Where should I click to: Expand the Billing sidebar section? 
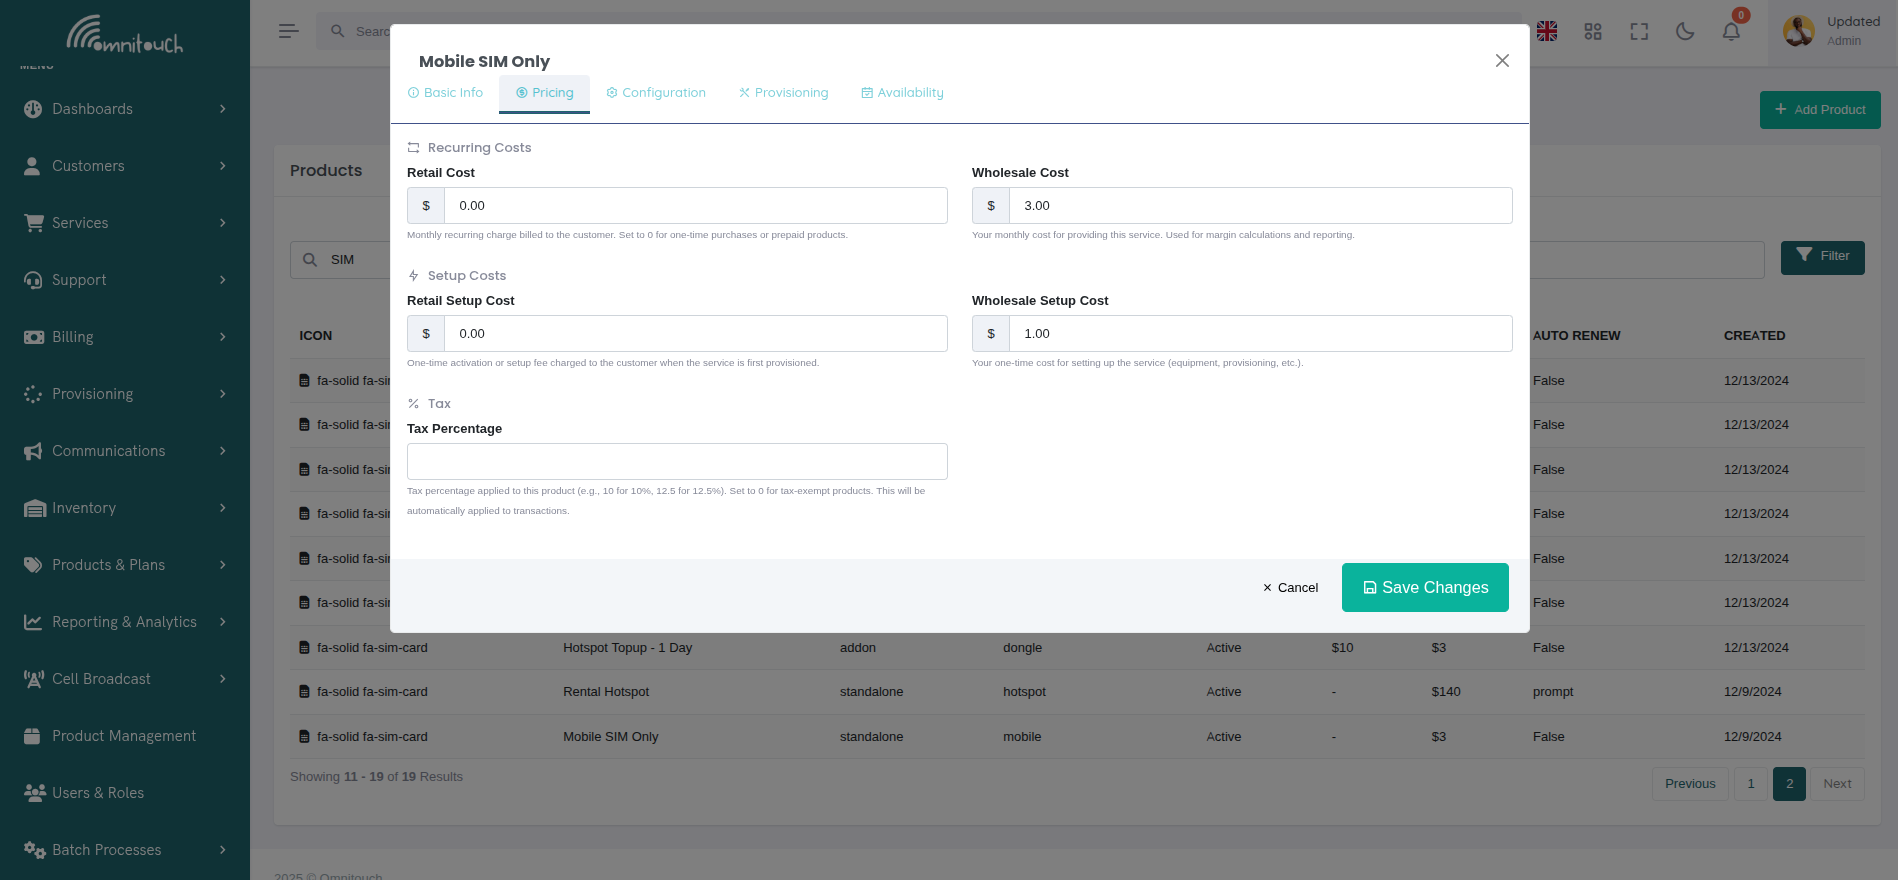[125, 337]
